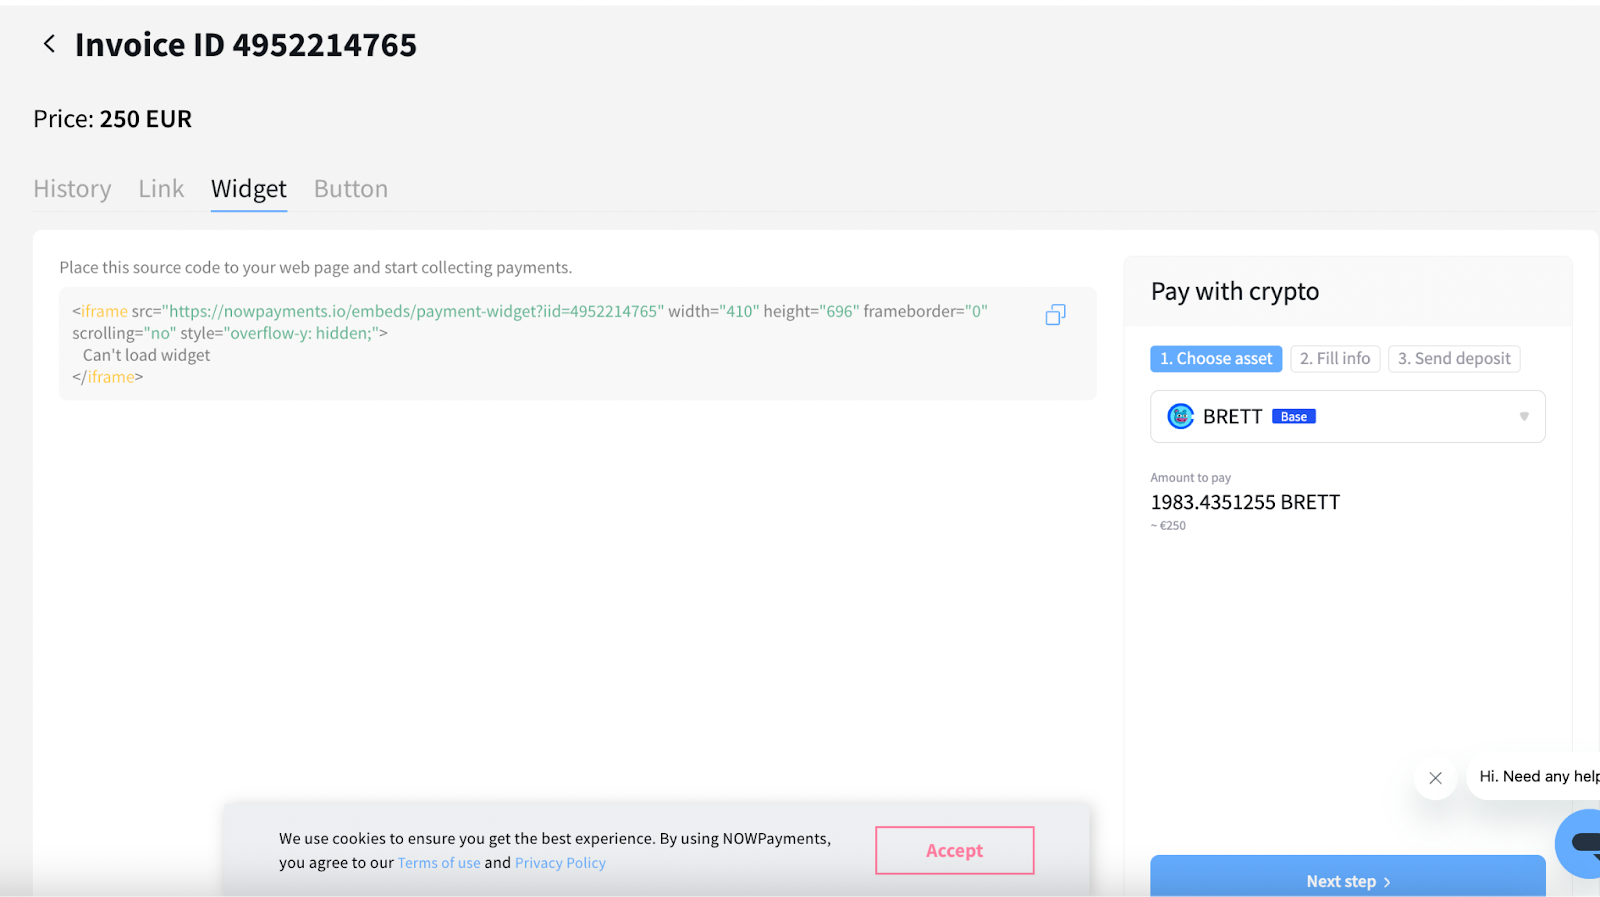Open the Send deposit step

click(x=1454, y=359)
